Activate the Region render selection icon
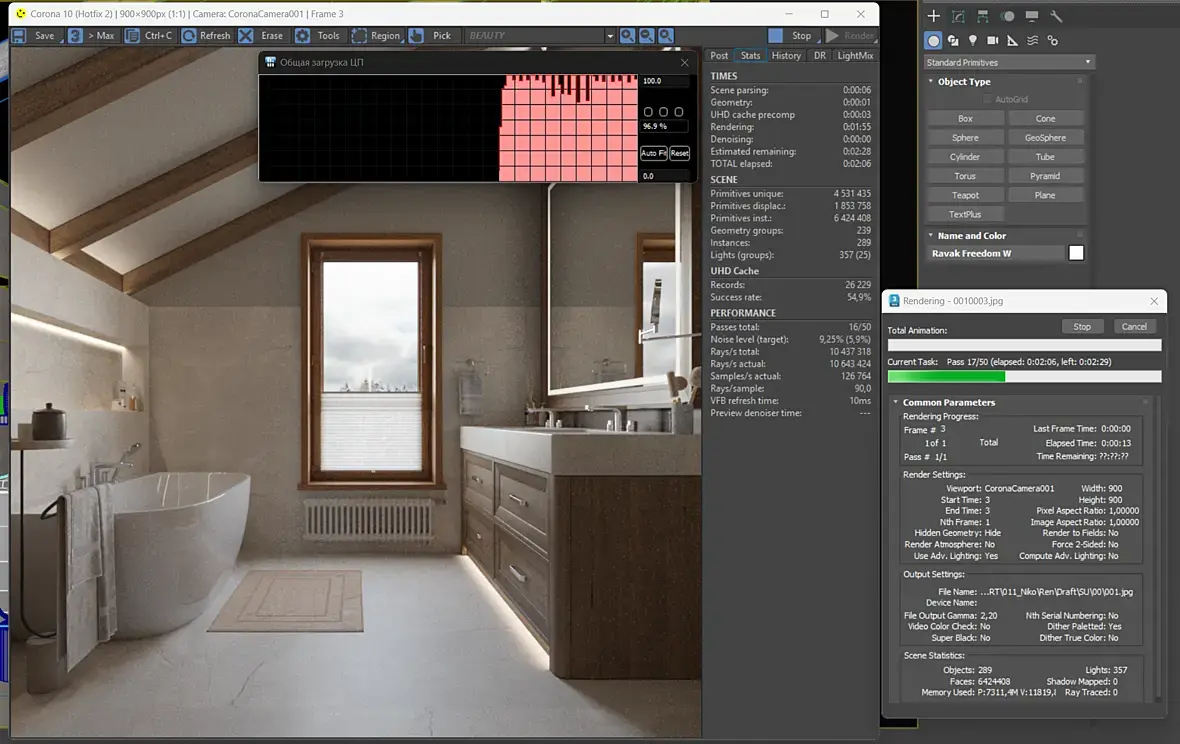The height and width of the screenshot is (744, 1180). (359, 35)
